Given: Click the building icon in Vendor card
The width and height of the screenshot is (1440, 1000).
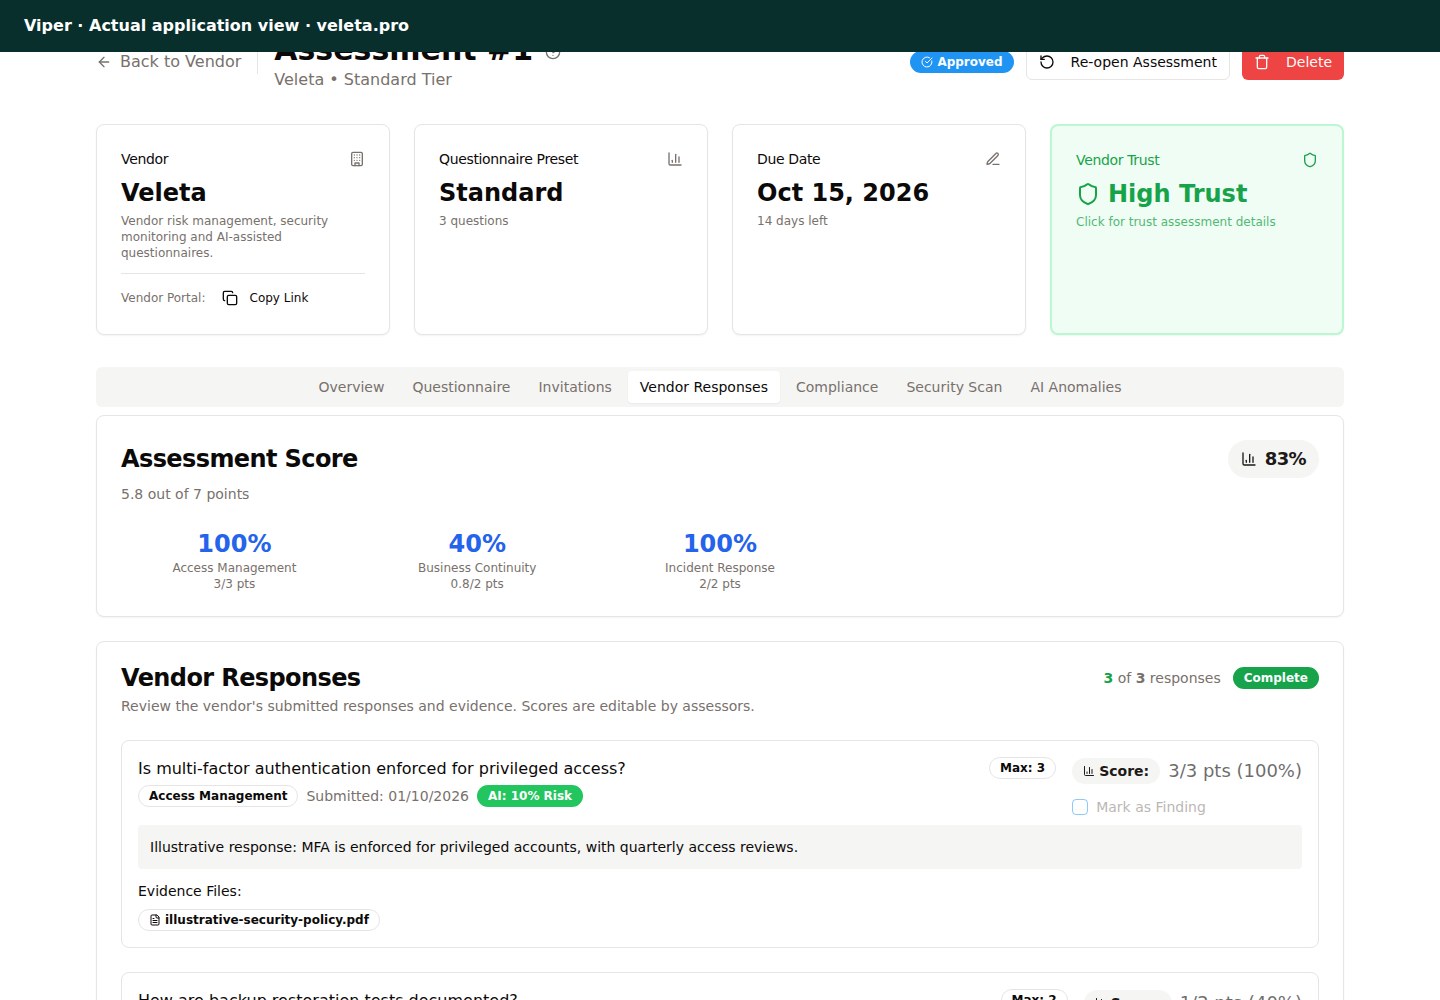Looking at the screenshot, I should [x=357, y=159].
